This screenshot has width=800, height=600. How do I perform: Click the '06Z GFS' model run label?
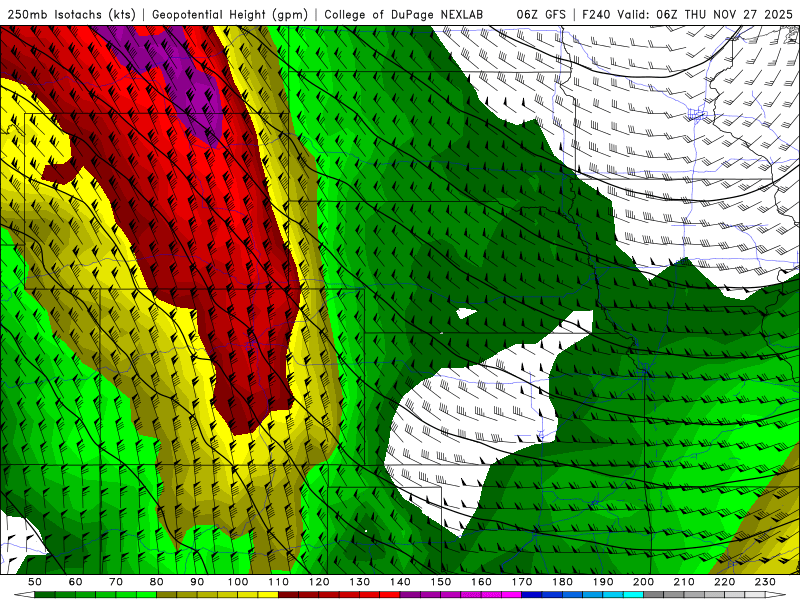pos(541,14)
